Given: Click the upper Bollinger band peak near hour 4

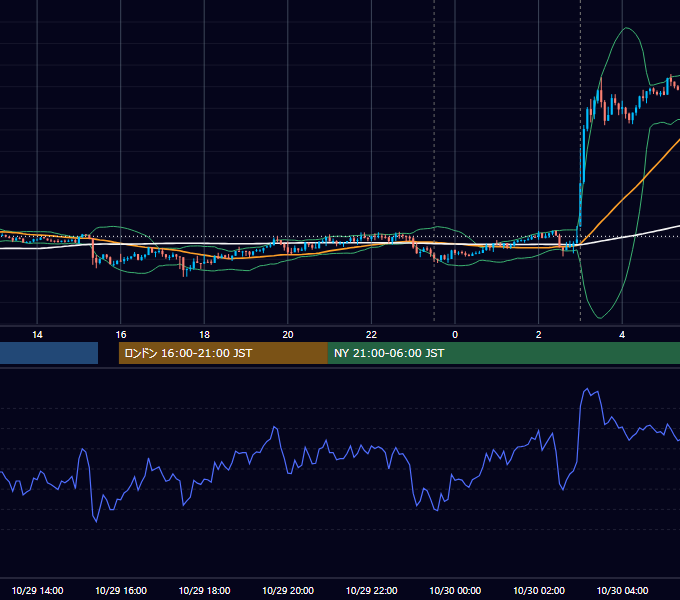Looking at the screenshot, I should coord(626,28).
